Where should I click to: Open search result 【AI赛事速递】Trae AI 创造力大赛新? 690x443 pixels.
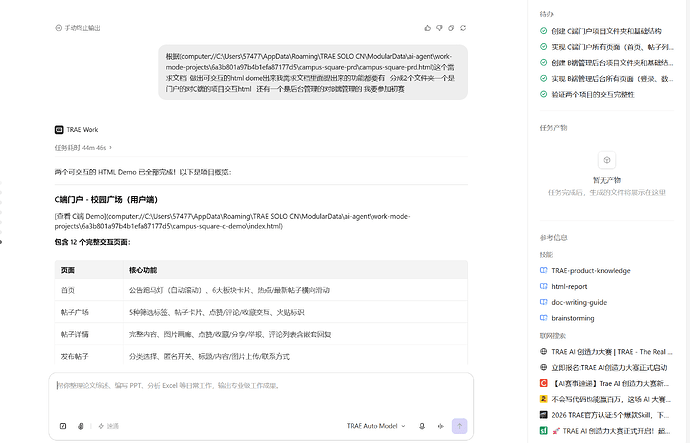(610, 383)
